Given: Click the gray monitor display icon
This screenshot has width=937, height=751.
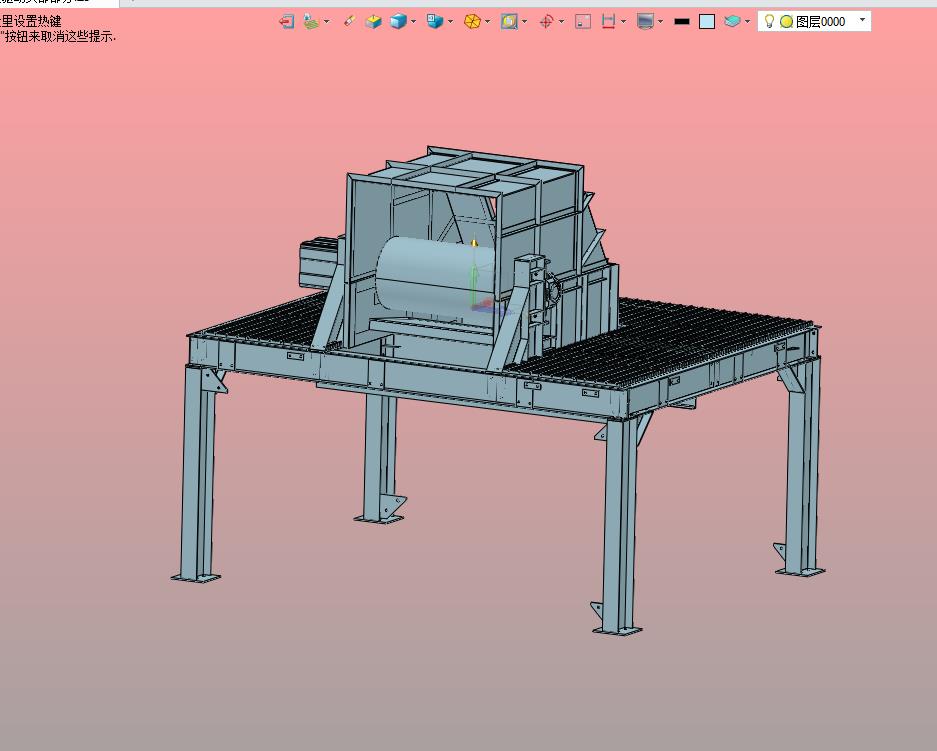Looking at the screenshot, I should click(645, 22).
